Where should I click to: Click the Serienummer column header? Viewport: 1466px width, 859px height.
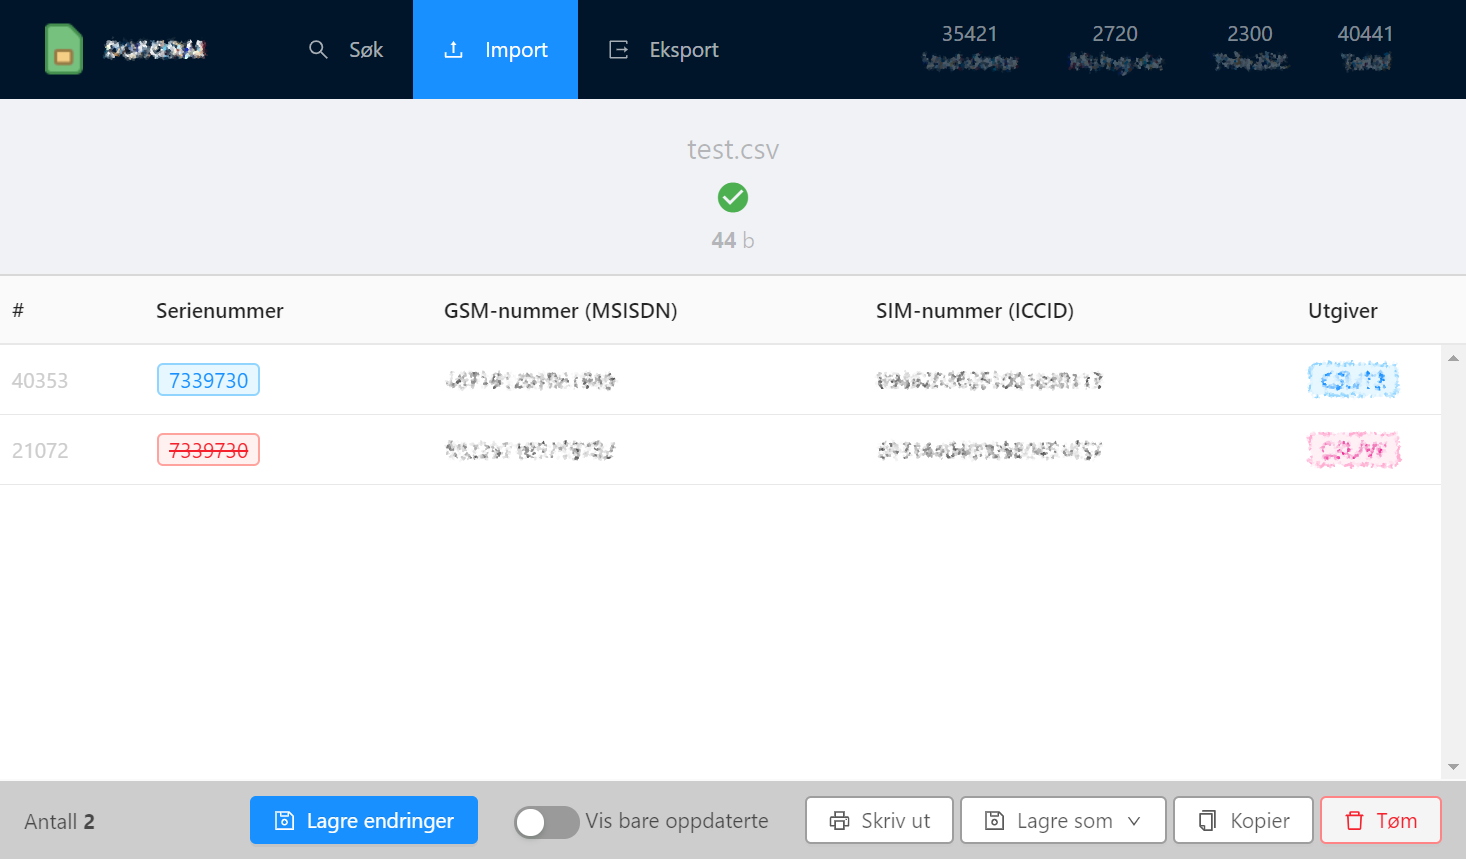coord(220,311)
